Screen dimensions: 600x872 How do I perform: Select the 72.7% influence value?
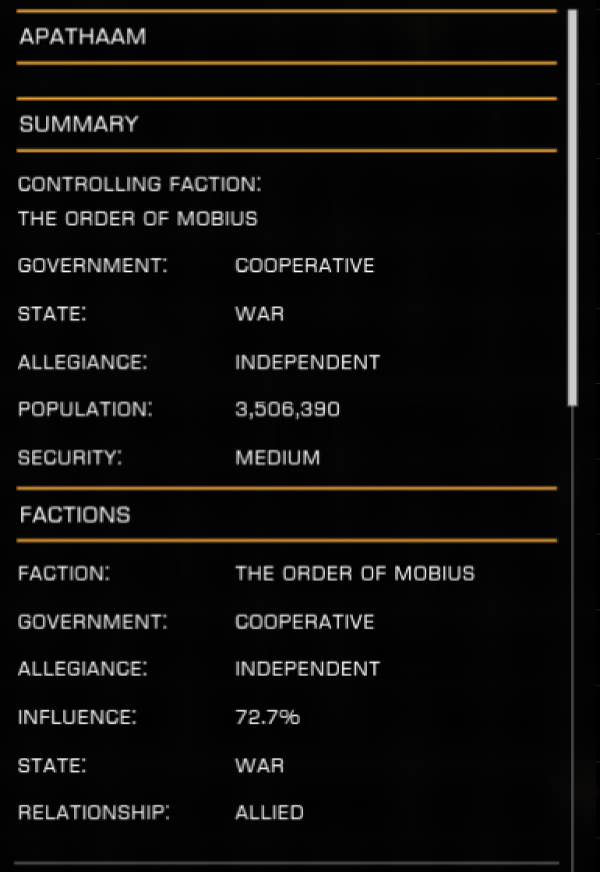(268, 717)
